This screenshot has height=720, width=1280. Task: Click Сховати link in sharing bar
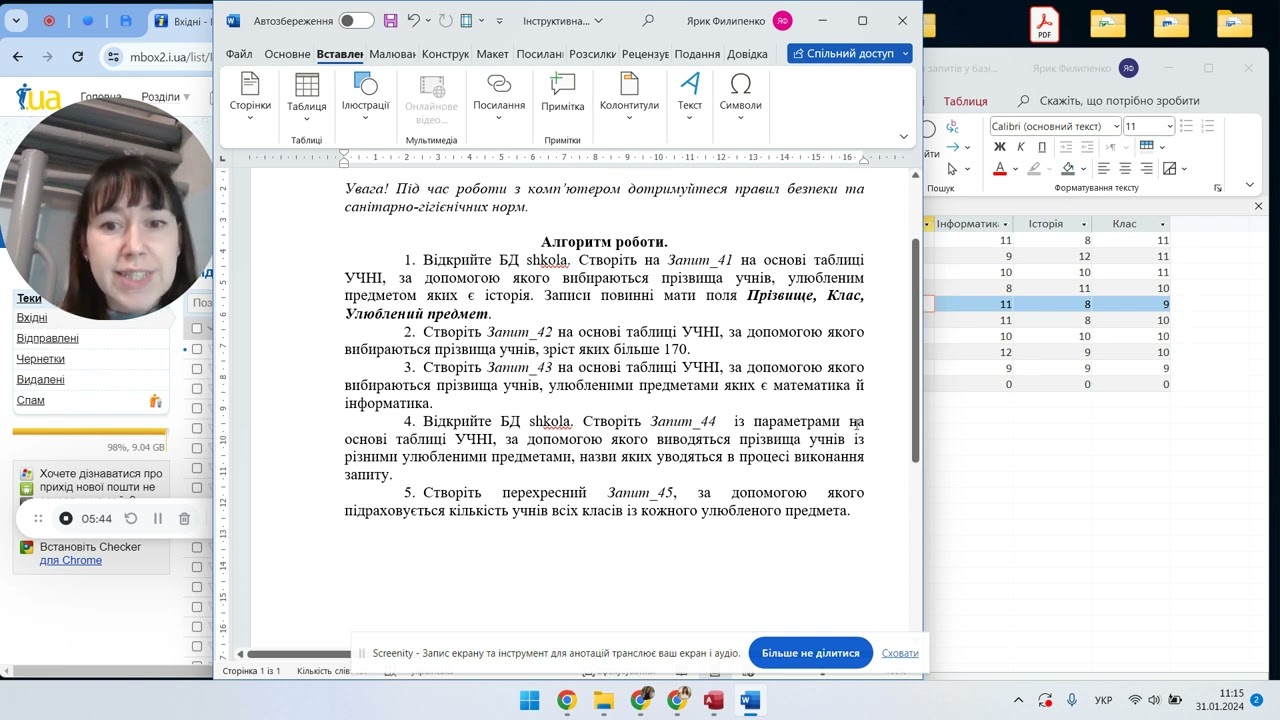point(900,653)
